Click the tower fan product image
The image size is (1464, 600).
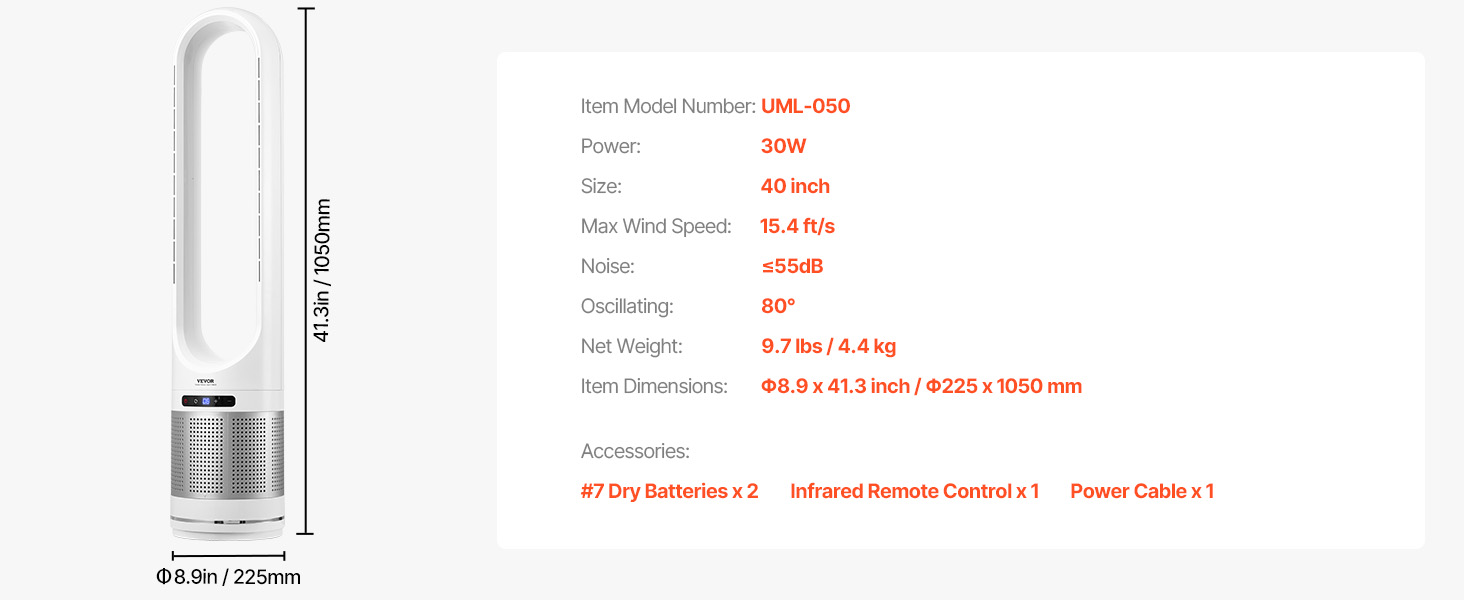pyautogui.click(x=229, y=275)
